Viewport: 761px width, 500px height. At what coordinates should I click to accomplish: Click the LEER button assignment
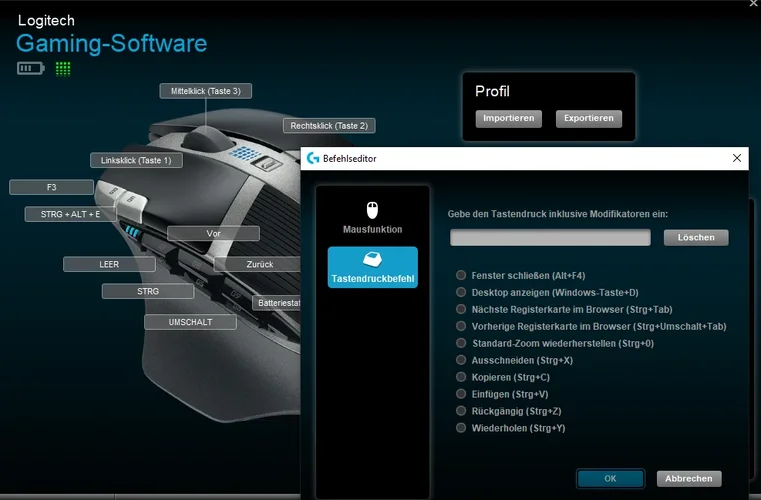[x=109, y=264]
